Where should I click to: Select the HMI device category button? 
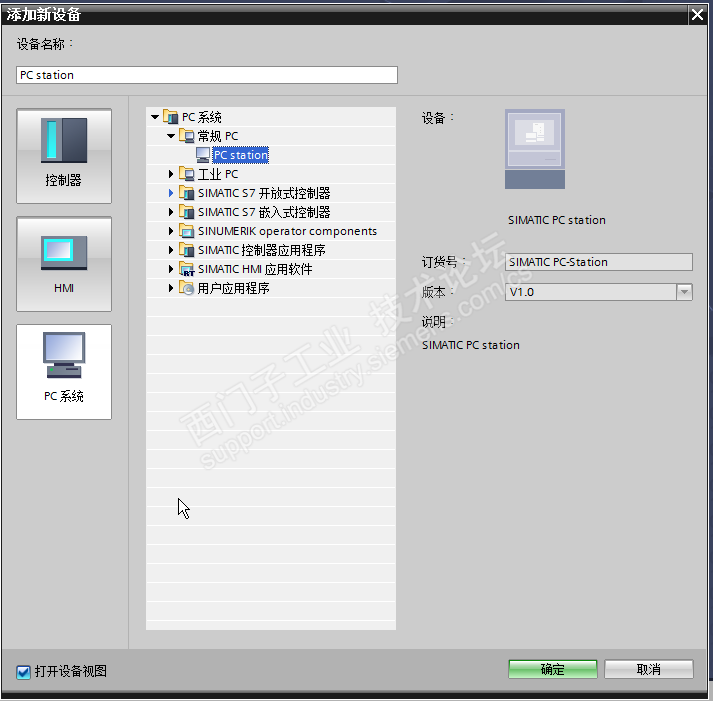(64, 264)
